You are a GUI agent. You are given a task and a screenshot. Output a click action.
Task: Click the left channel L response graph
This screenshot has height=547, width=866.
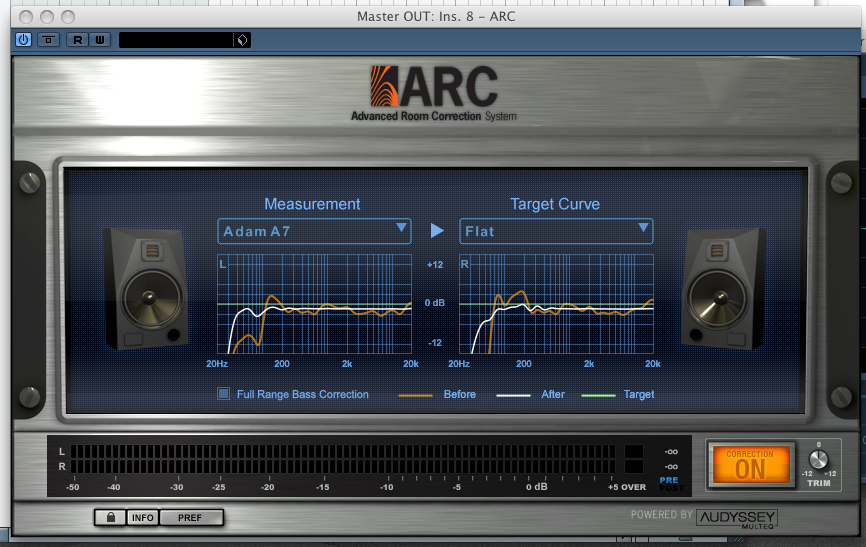point(314,304)
